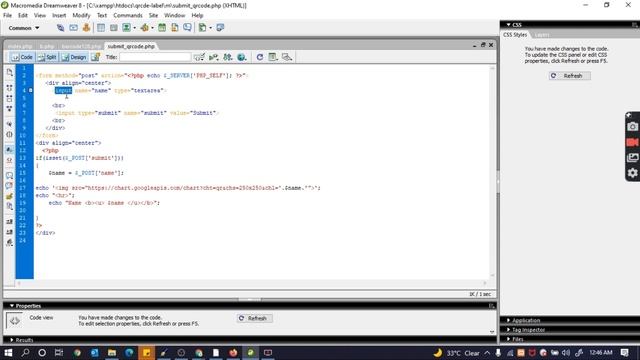640x360 pixels.
Task: Click Collapse Full Tag in coding toolbar
Action: (9, 88)
